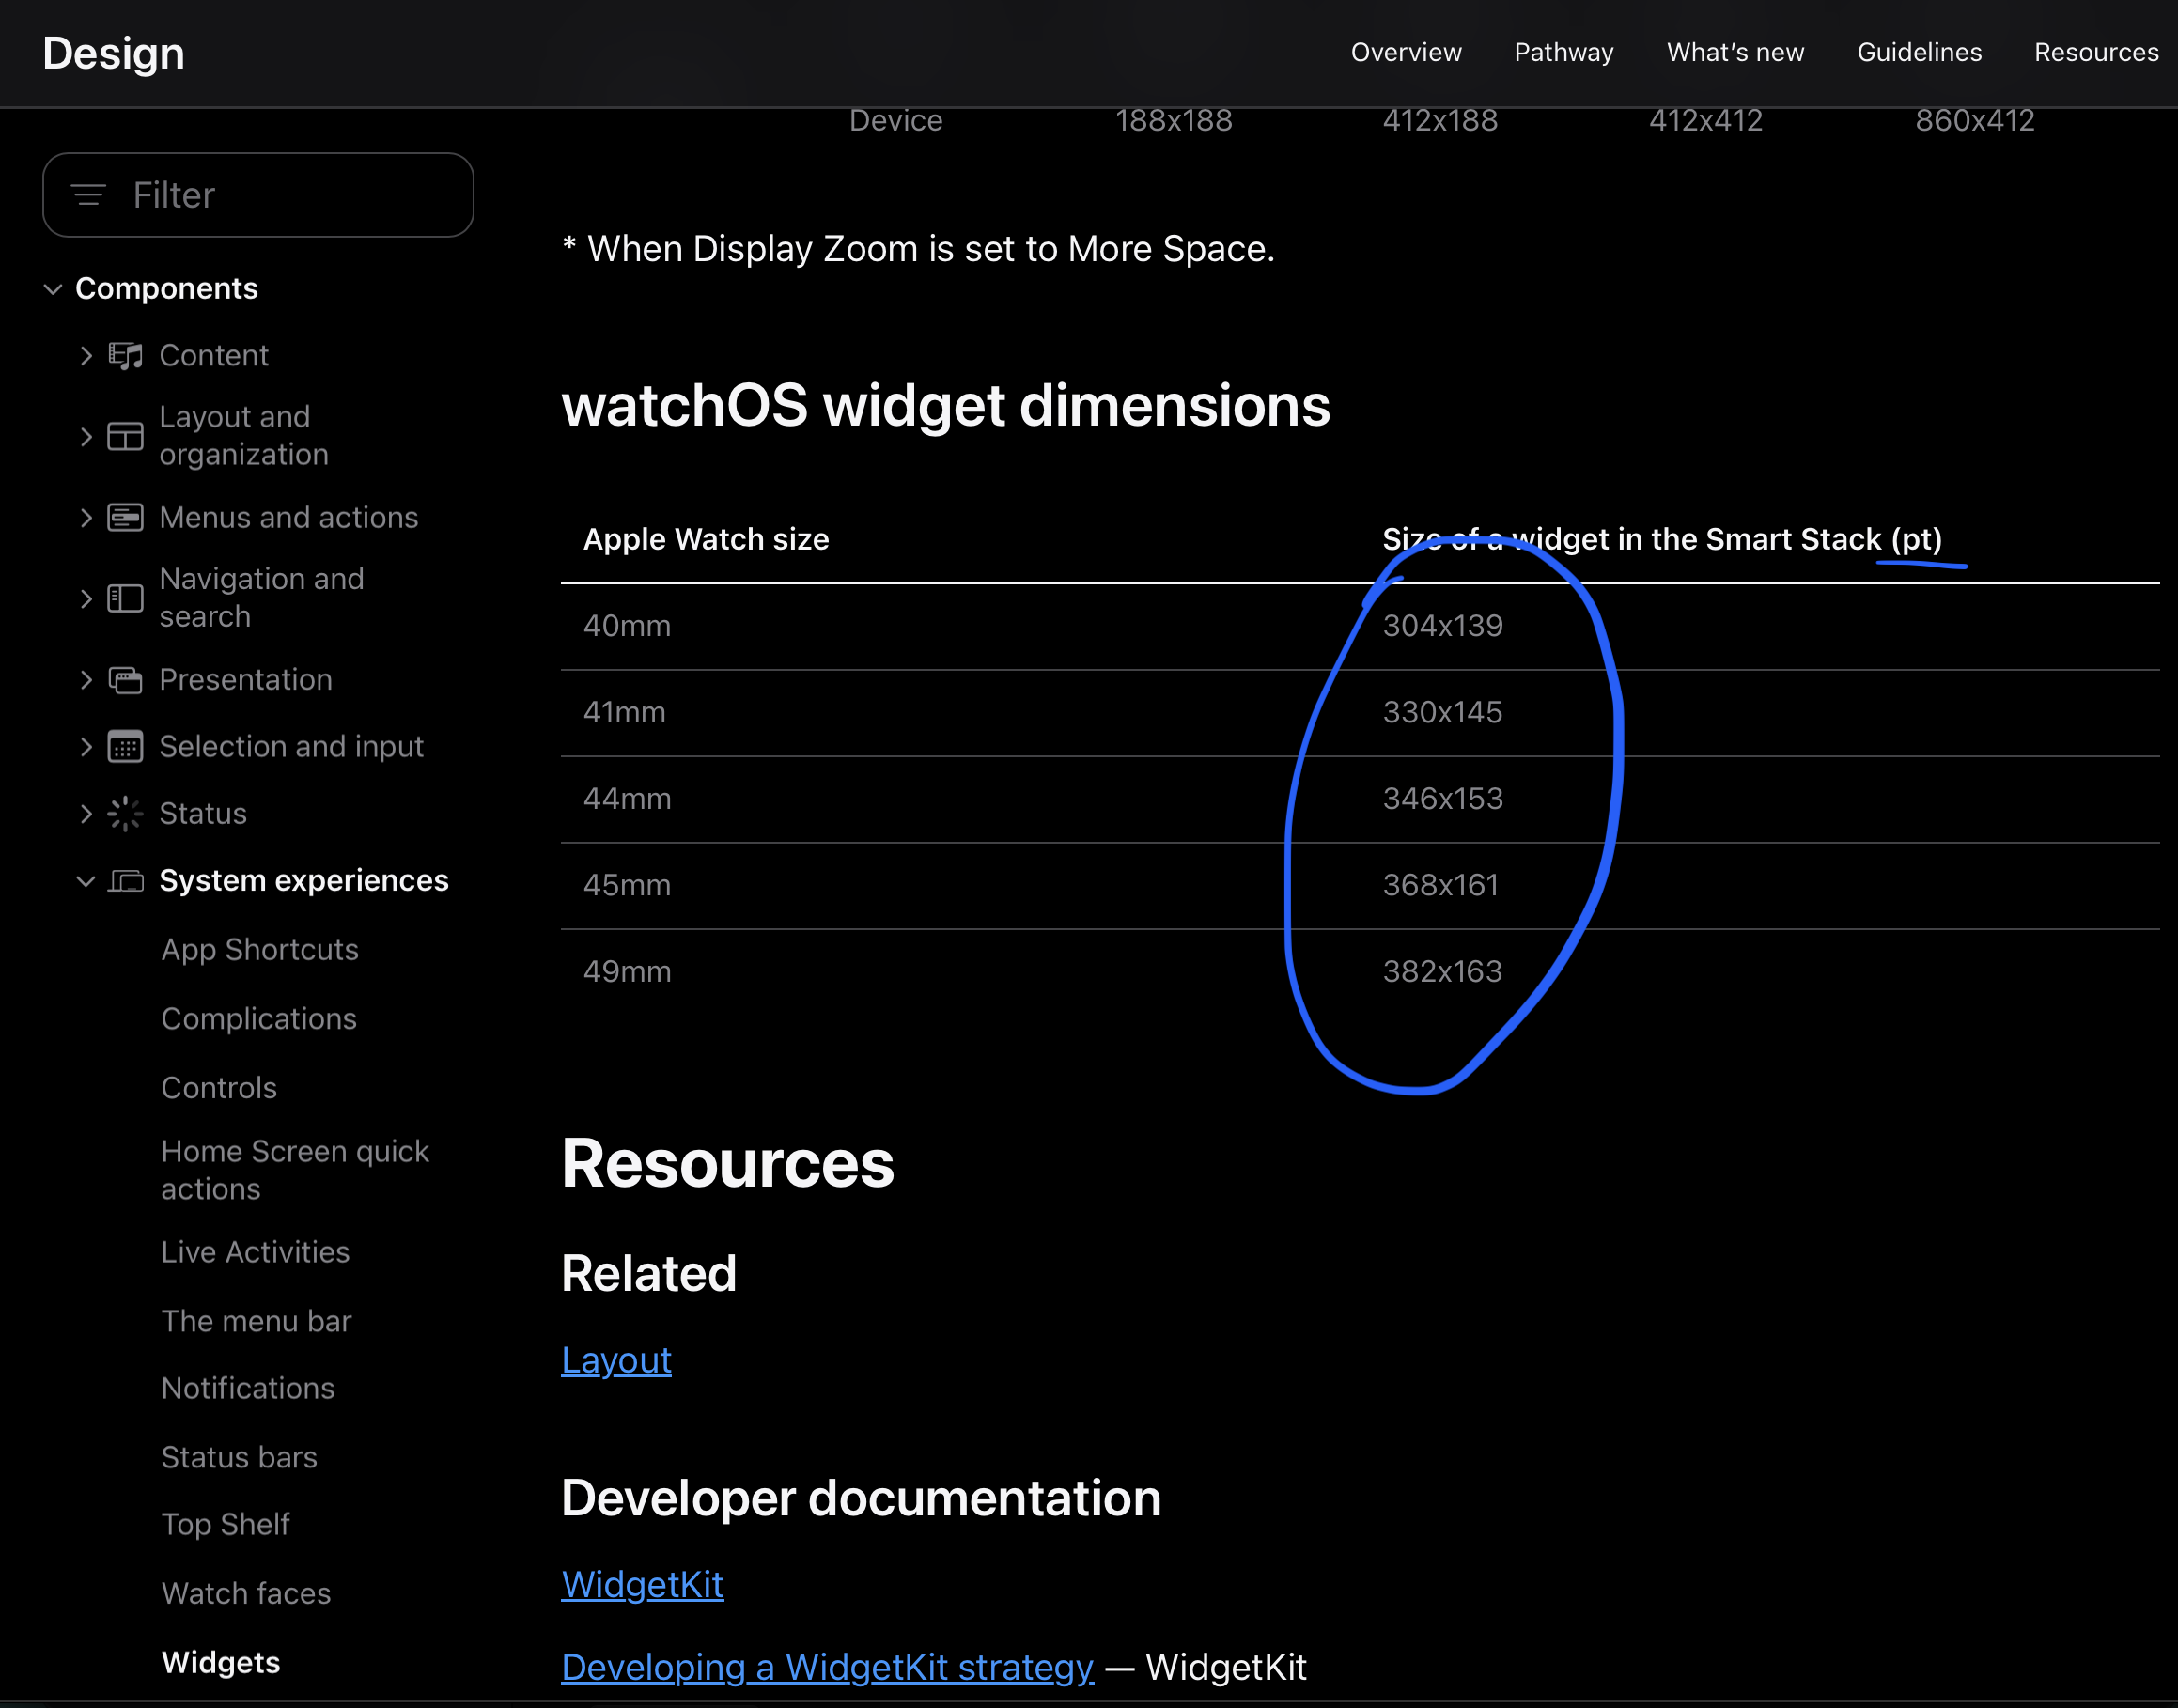Click the Status spinner icon
The height and width of the screenshot is (1708, 2178).
point(125,814)
